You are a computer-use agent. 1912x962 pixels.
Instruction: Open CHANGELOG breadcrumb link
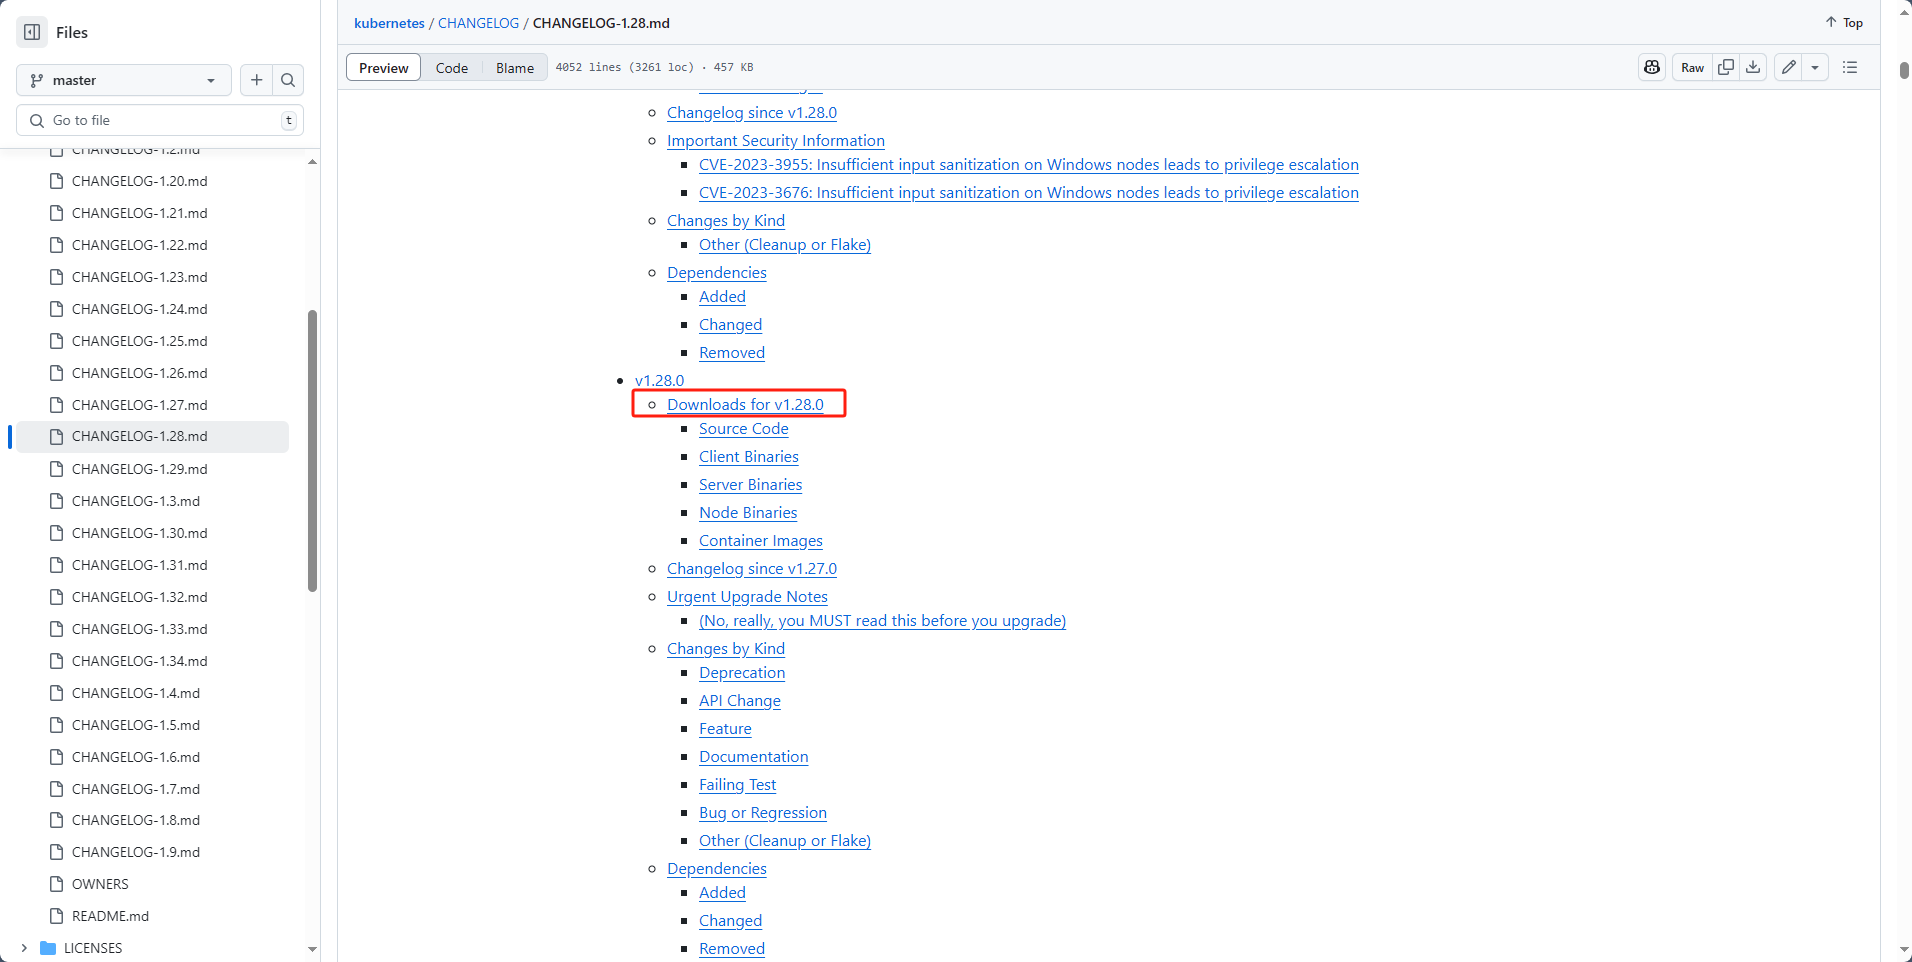(x=479, y=23)
